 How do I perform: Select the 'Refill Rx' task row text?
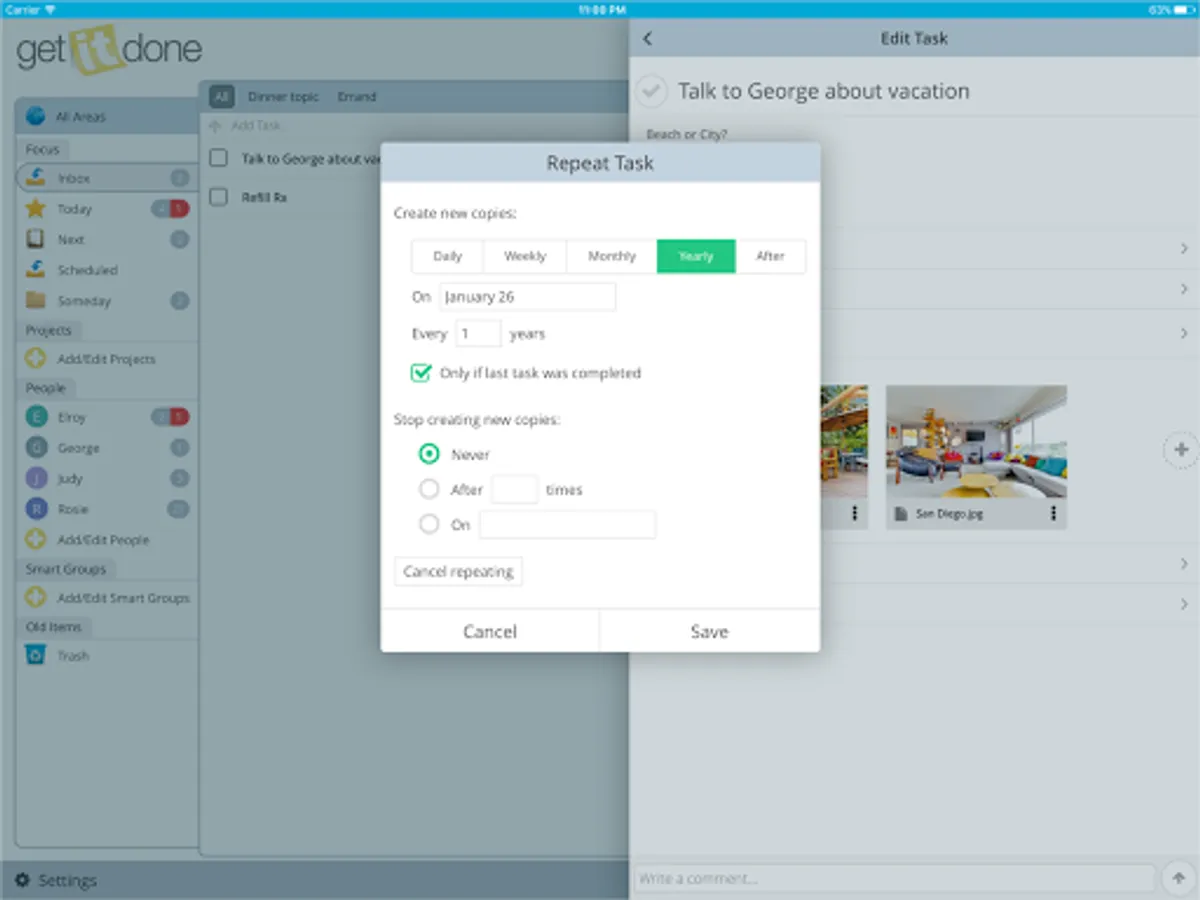[x=264, y=198]
